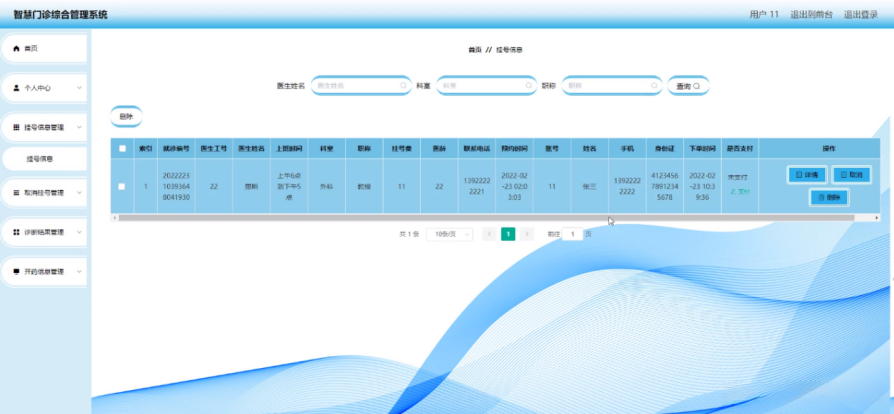
Task: Click the list icon beside 取消挂号管理
Action: click(x=17, y=193)
